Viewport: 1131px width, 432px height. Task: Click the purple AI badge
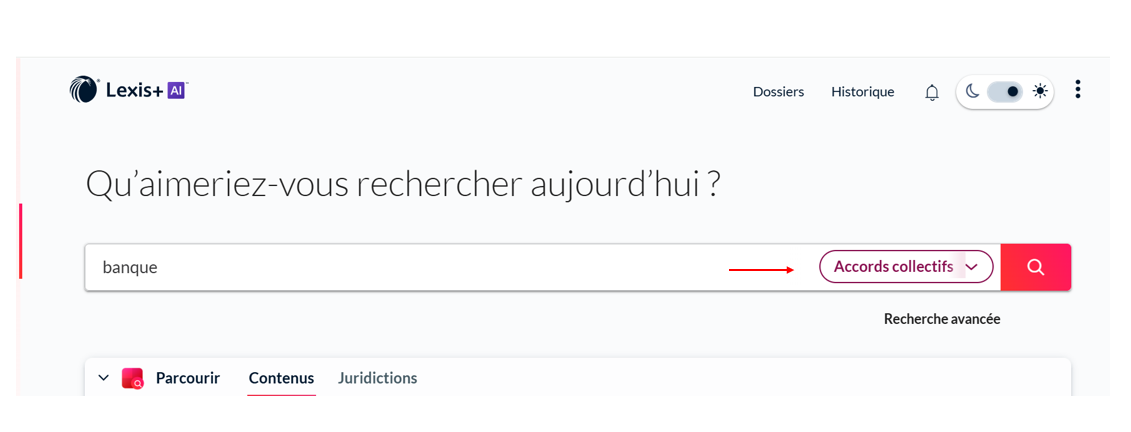pyautogui.click(x=177, y=90)
